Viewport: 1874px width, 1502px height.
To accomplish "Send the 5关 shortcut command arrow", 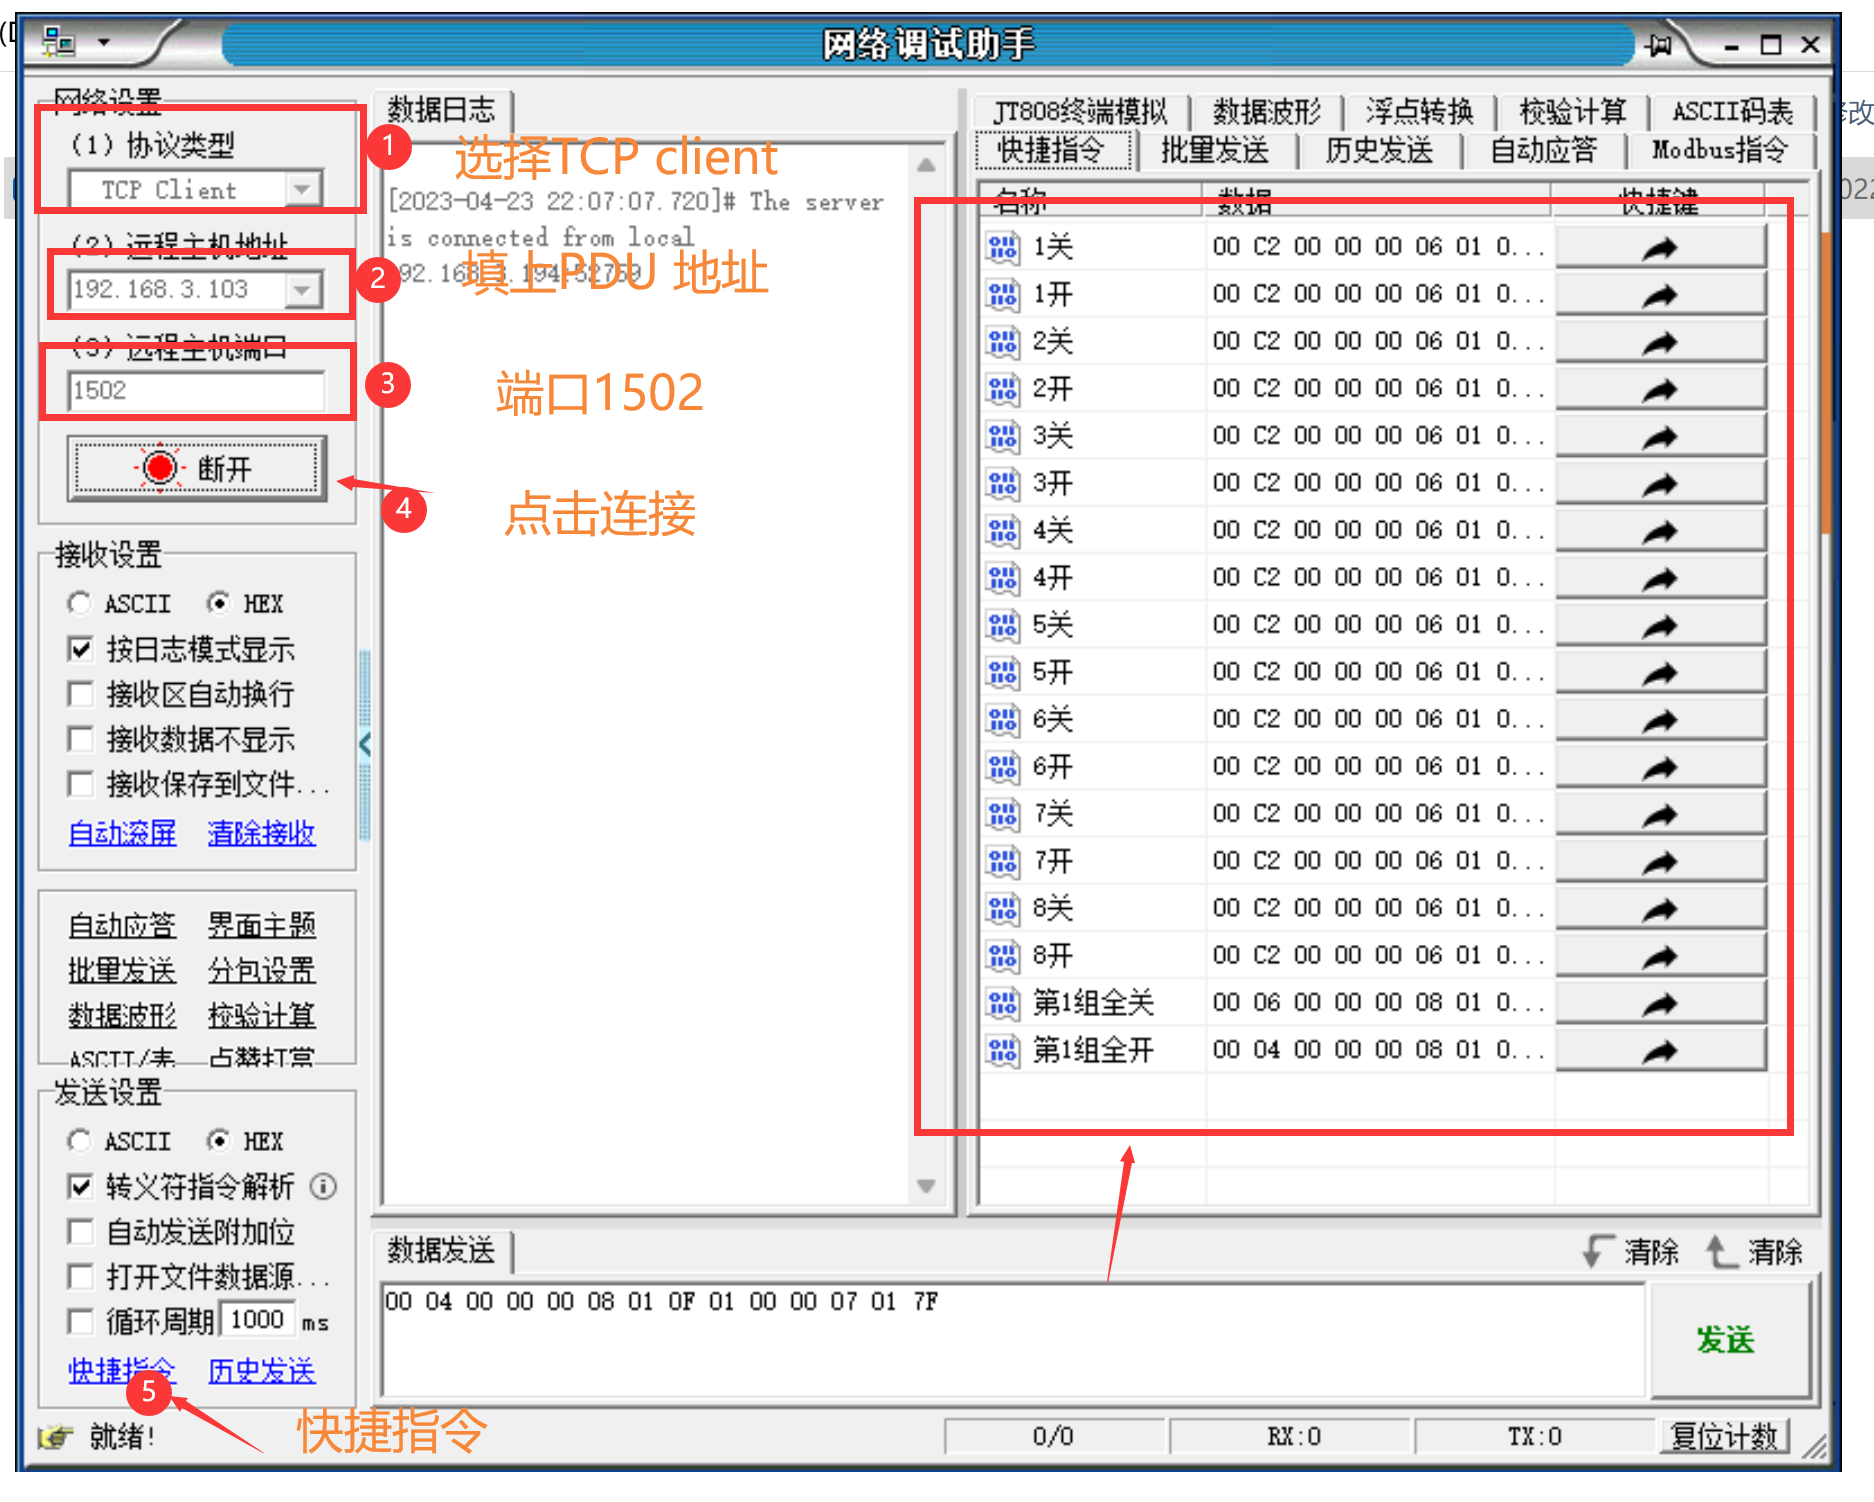I will pyautogui.click(x=1660, y=626).
